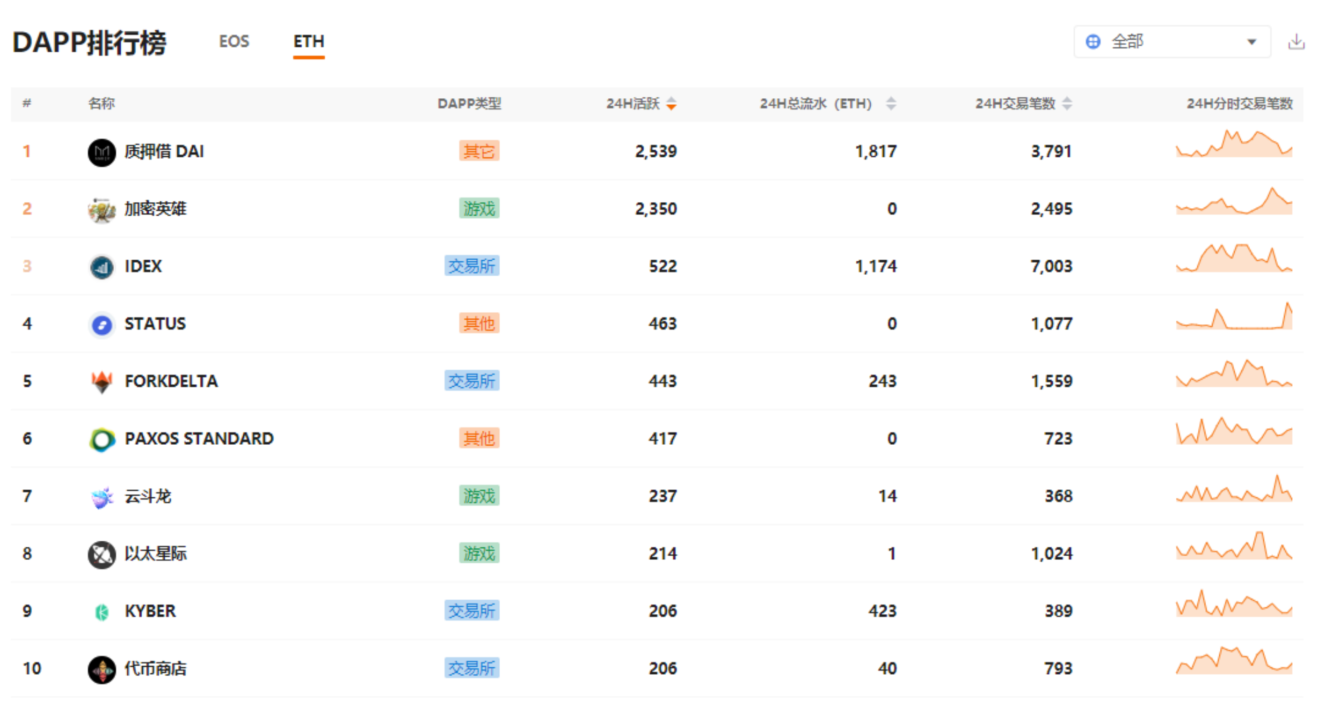The width and height of the screenshot is (1320, 703).
Task: Click the 加密英雄 transaction sparkline chart
Action: [x=1234, y=201]
